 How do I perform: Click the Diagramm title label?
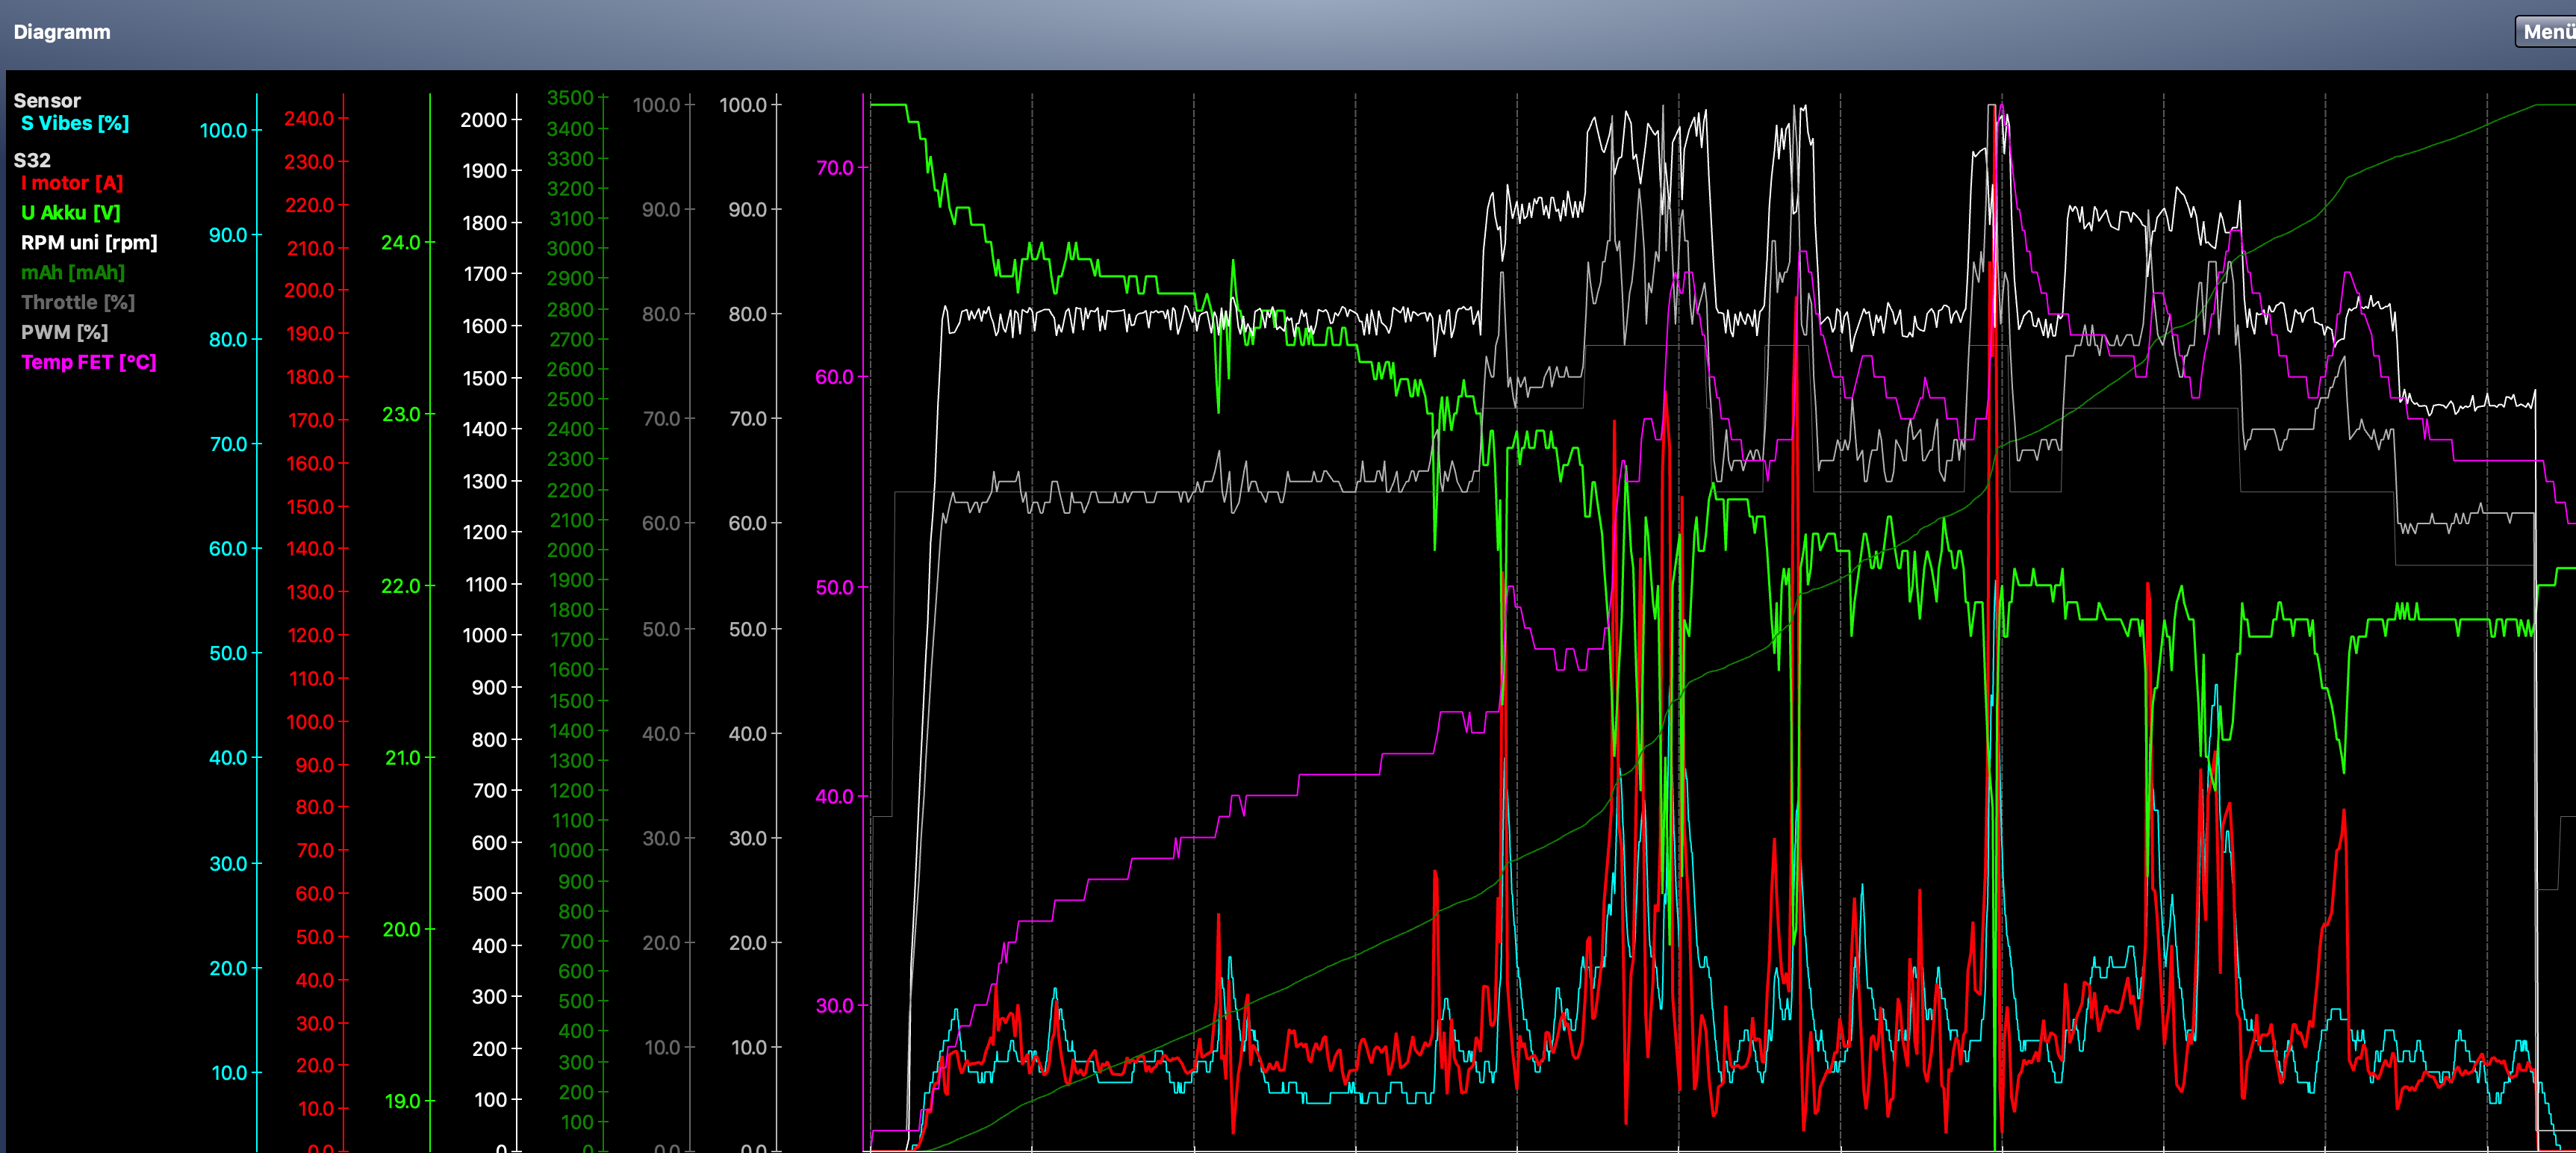click(x=62, y=32)
